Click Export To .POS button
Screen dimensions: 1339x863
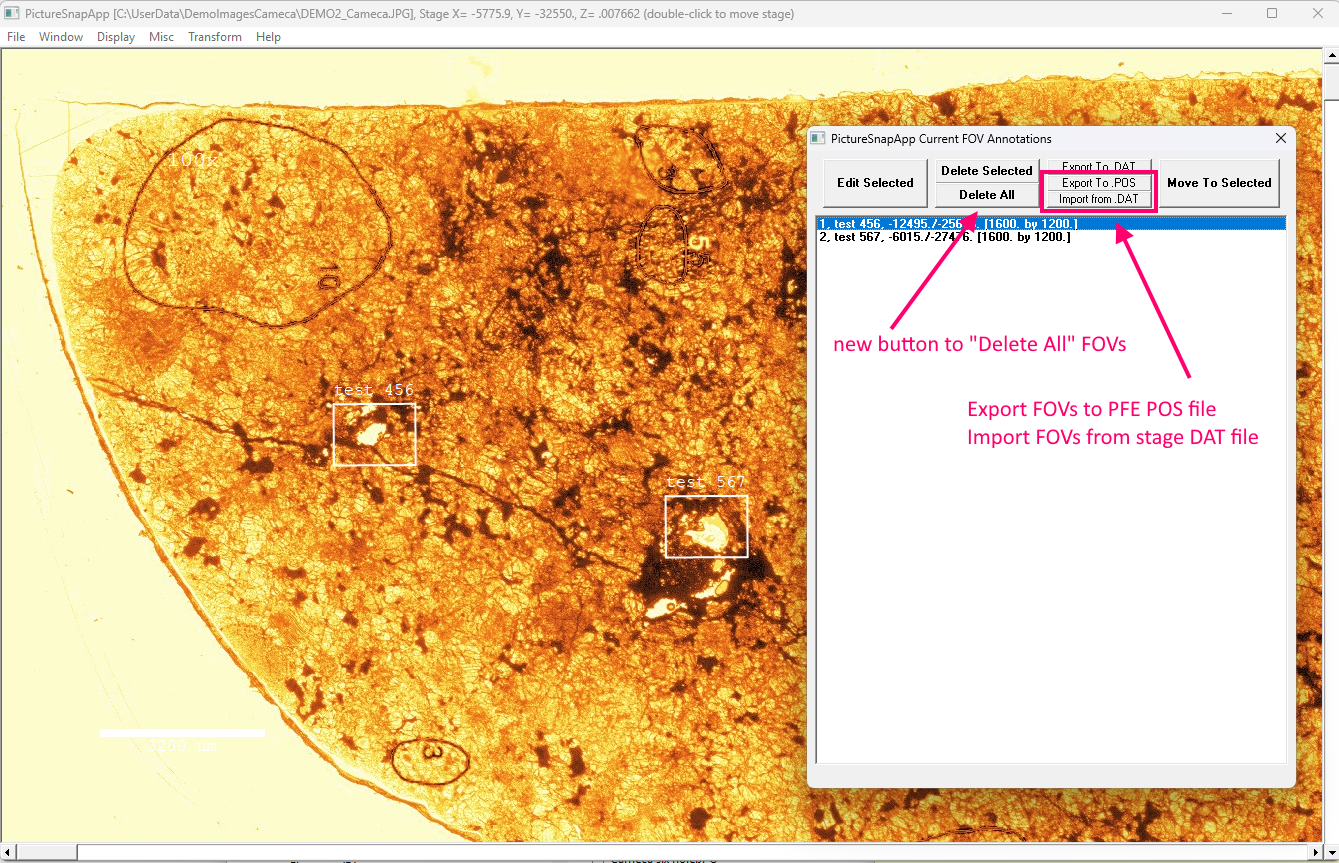[1098, 183]
